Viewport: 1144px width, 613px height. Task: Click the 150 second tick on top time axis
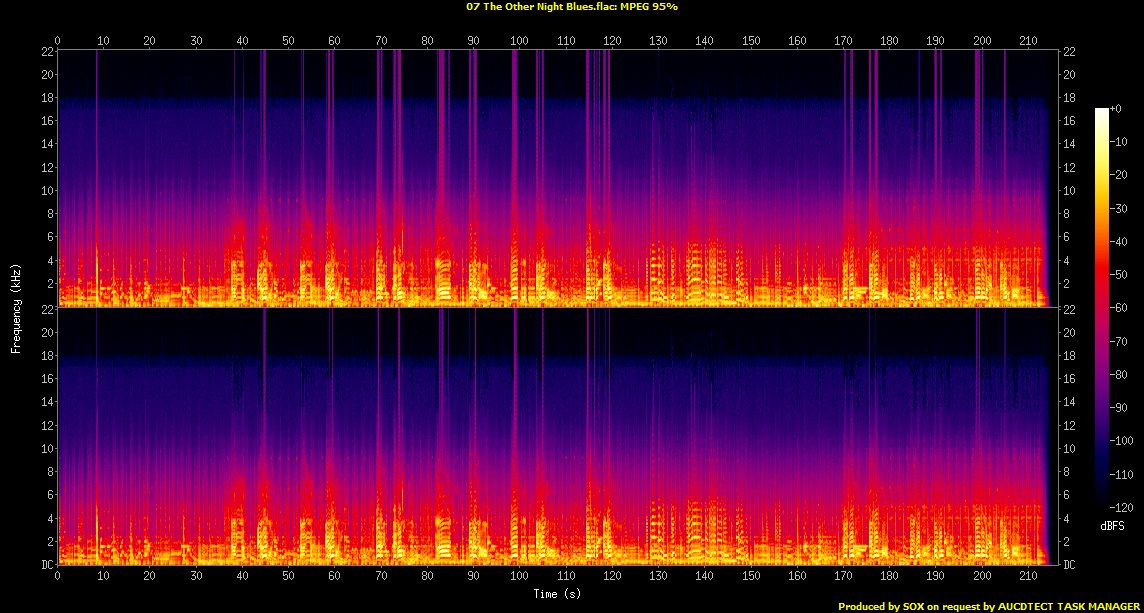(750, 41)
